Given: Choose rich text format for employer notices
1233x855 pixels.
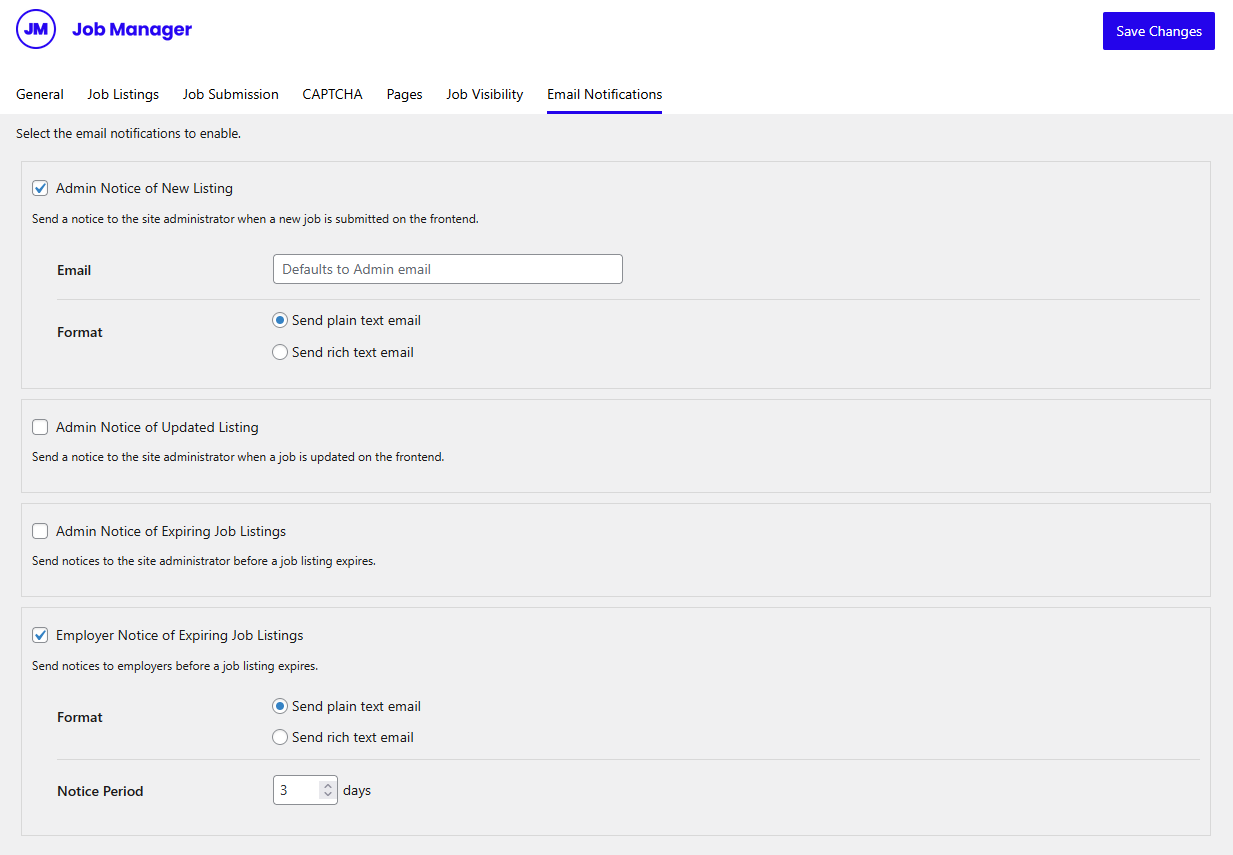Looking at the screenshot, I should [x=280, y=737].
